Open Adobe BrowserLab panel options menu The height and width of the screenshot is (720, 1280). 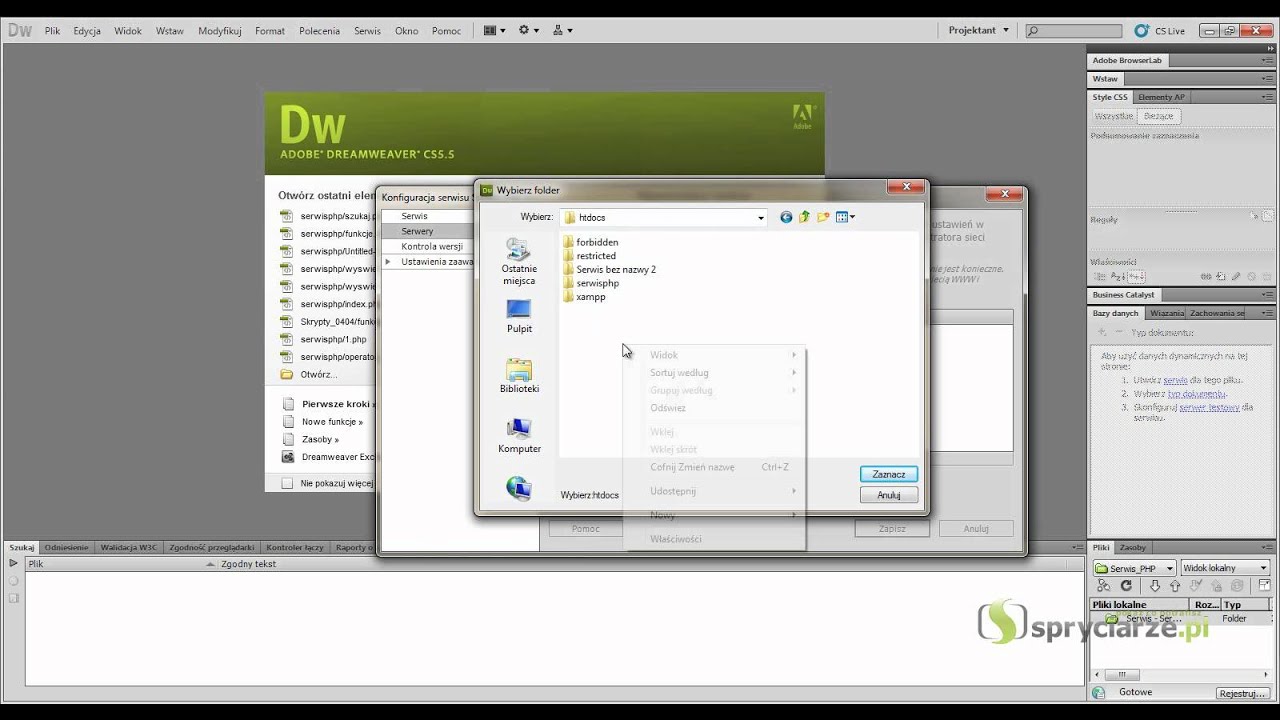point(1267,60)
